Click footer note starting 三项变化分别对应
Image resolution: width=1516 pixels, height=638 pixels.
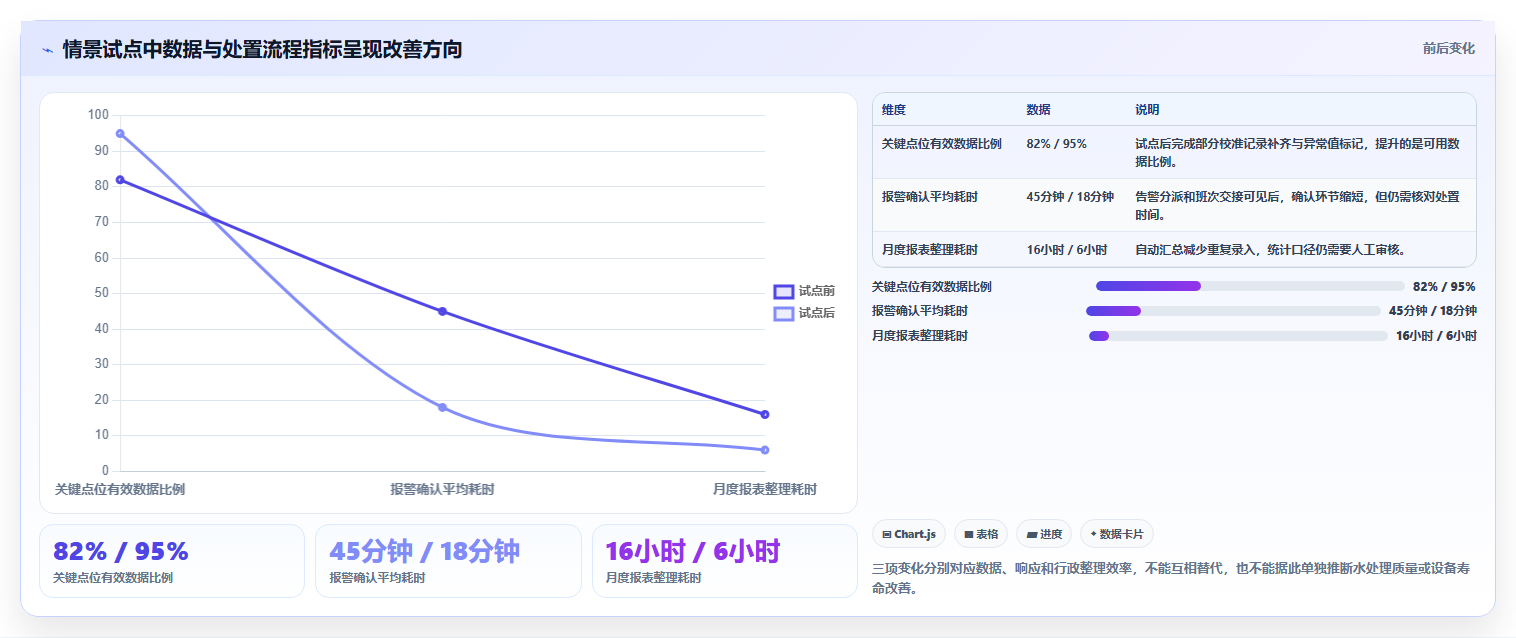pos(1171,578)
